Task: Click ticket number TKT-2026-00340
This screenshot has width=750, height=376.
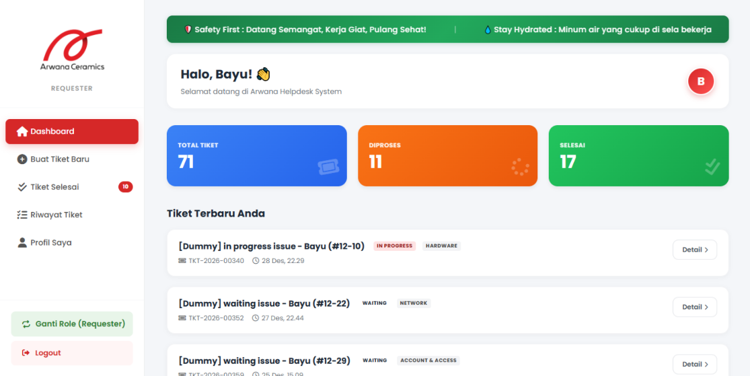Action: coord(216,261)
